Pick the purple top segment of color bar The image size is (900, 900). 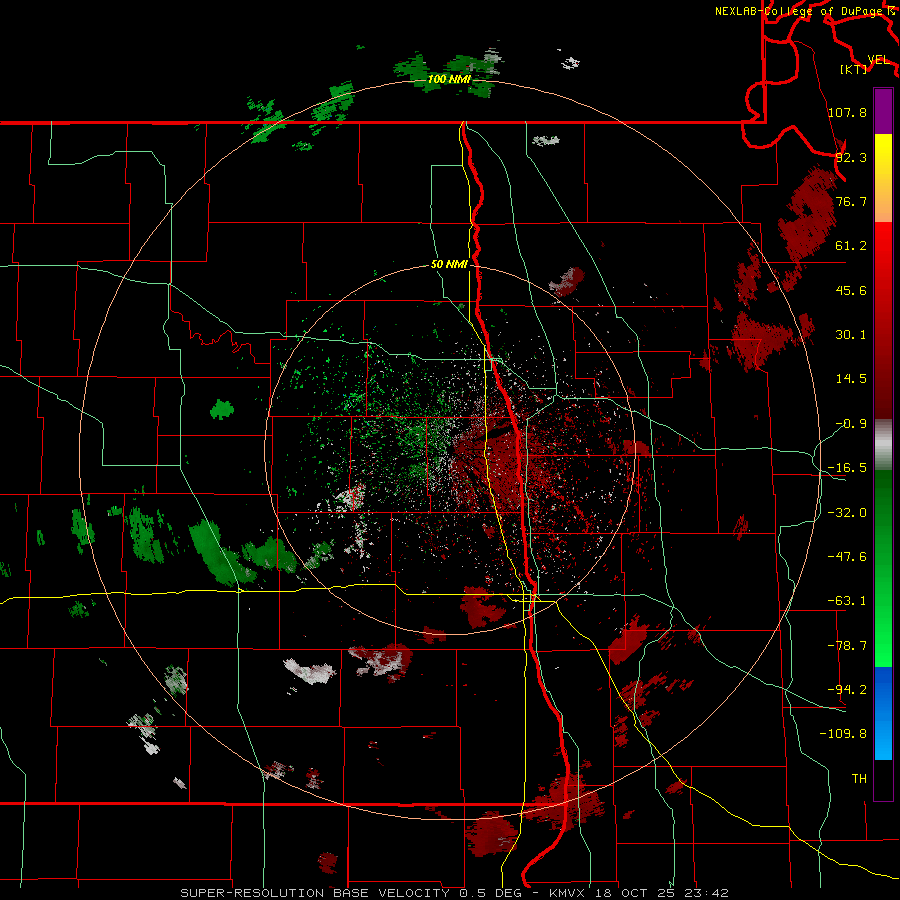coord(883,111)
